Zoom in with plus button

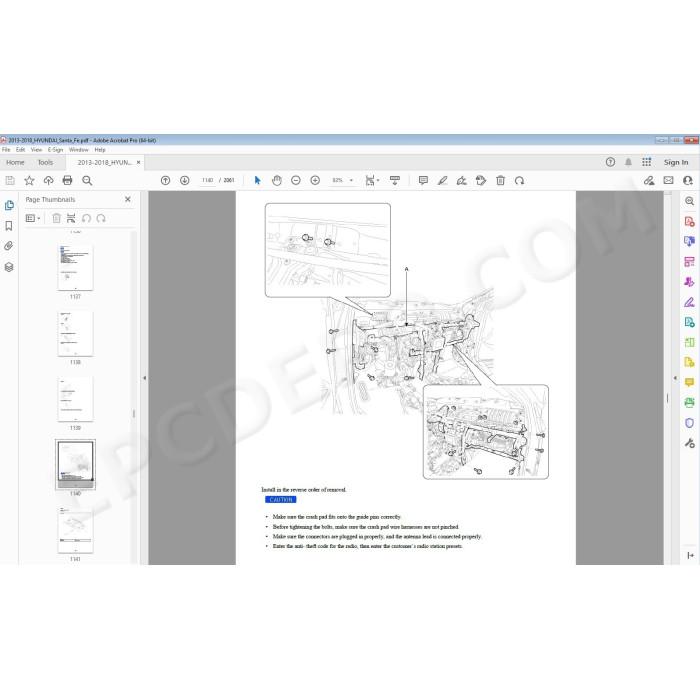point(315,180)
